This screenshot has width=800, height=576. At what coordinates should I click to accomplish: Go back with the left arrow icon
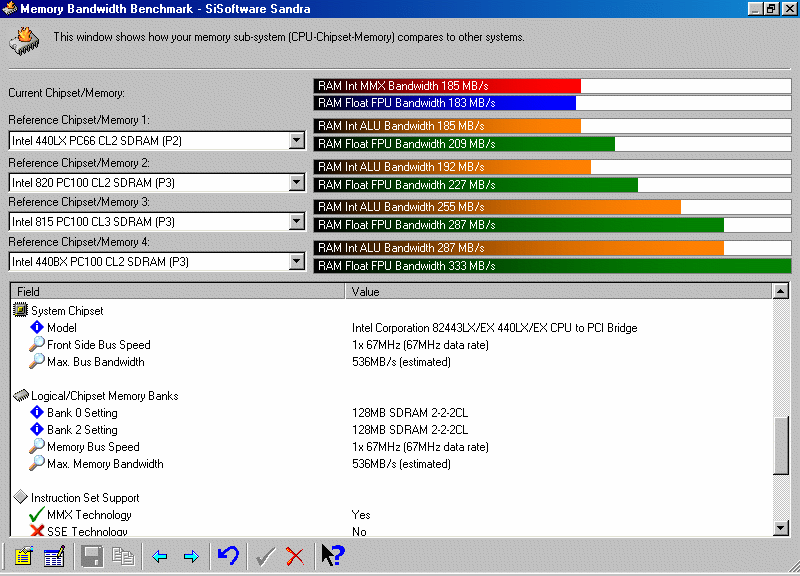160,557
